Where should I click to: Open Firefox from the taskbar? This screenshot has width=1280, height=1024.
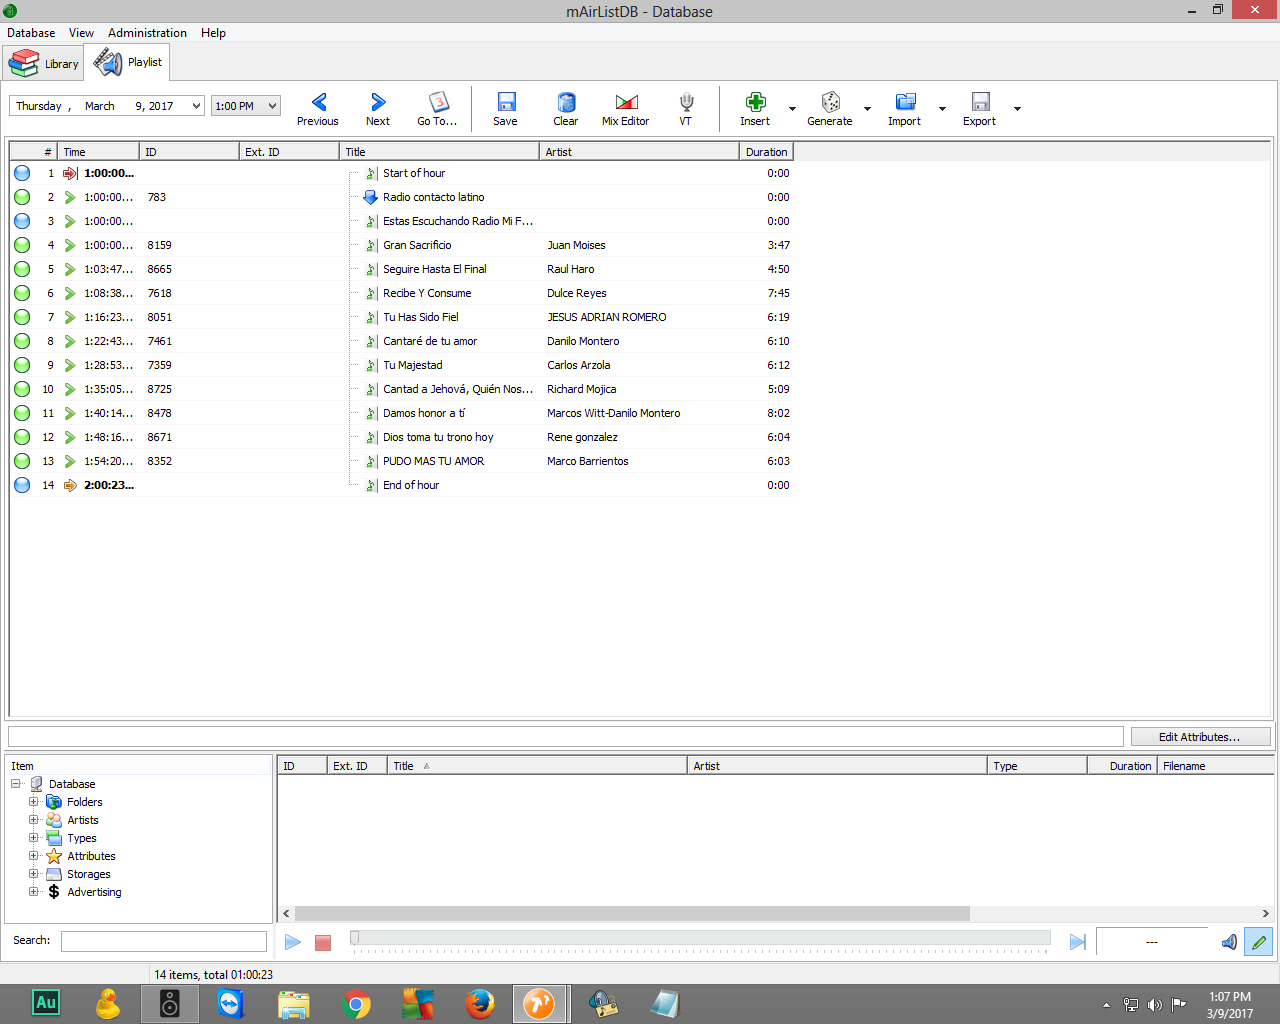480,1003
